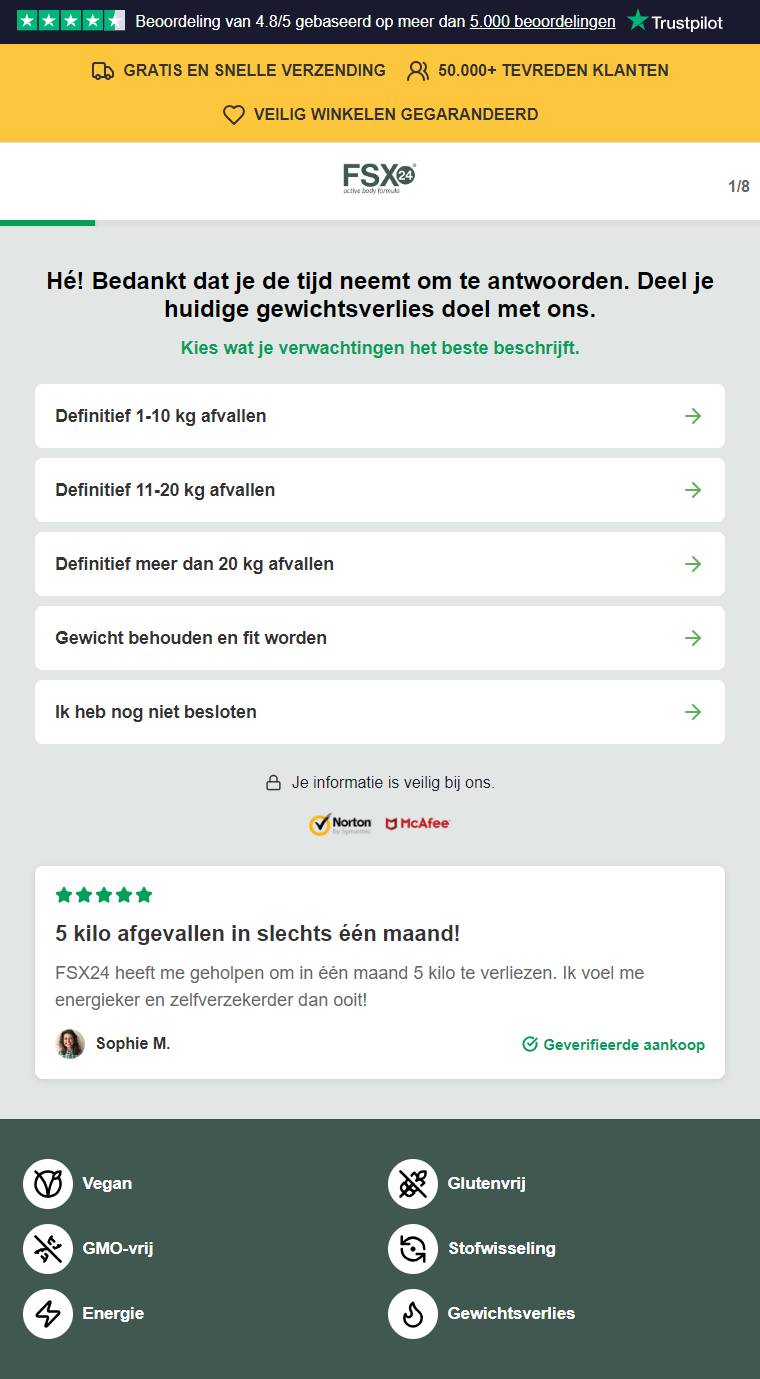Click the quiz progress bar
The image size is (760, 1379).
point(380,223)
